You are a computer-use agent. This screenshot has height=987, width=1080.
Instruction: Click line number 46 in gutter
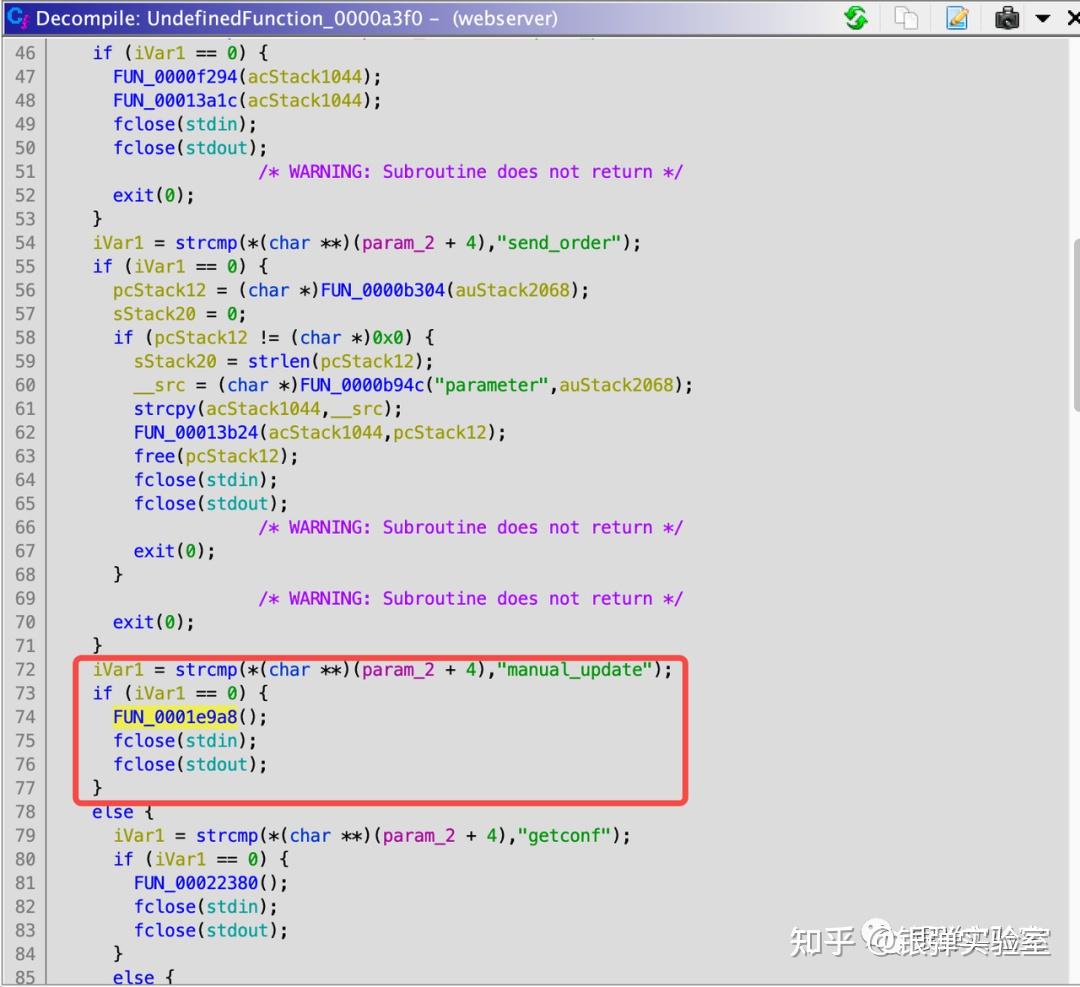(25, 53)
